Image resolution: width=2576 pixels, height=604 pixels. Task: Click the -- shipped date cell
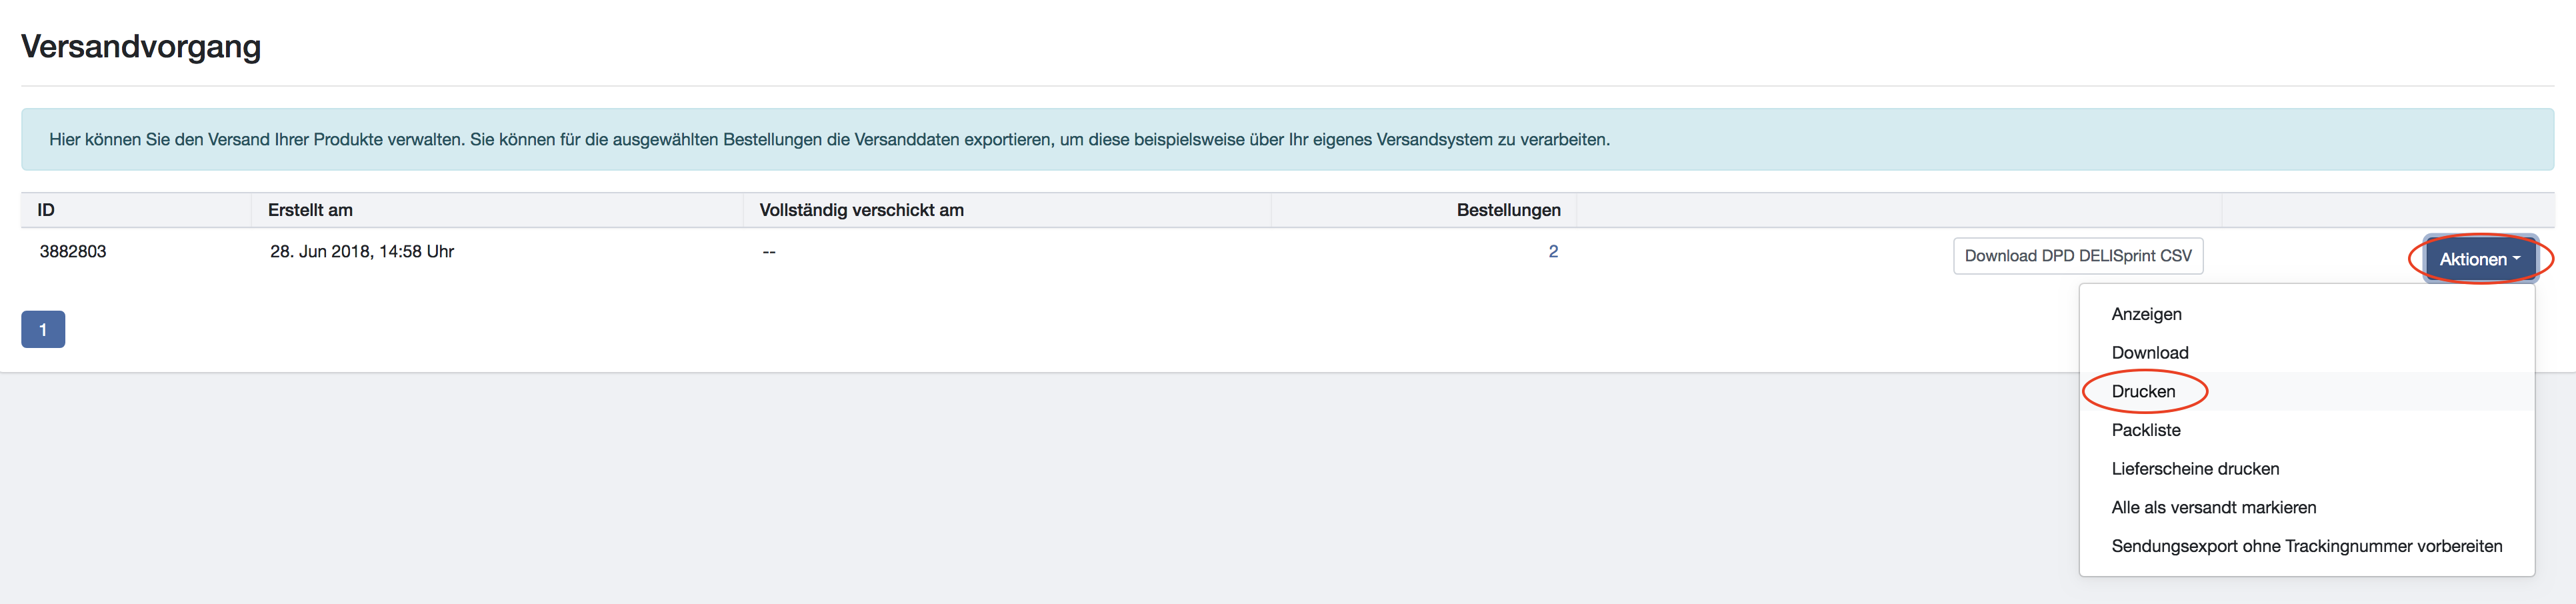click(769, 252)
